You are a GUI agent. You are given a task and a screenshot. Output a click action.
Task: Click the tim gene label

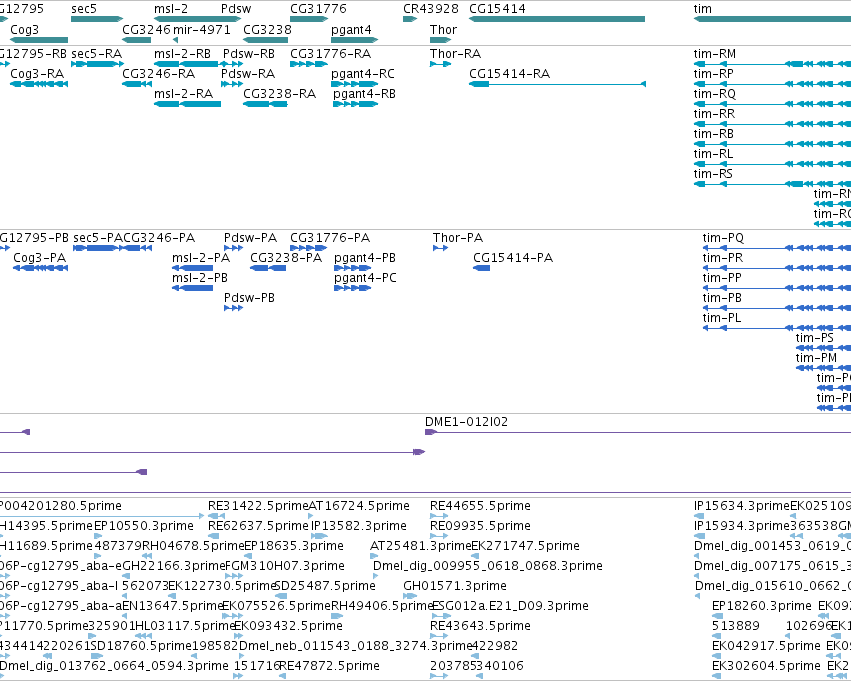702,9
